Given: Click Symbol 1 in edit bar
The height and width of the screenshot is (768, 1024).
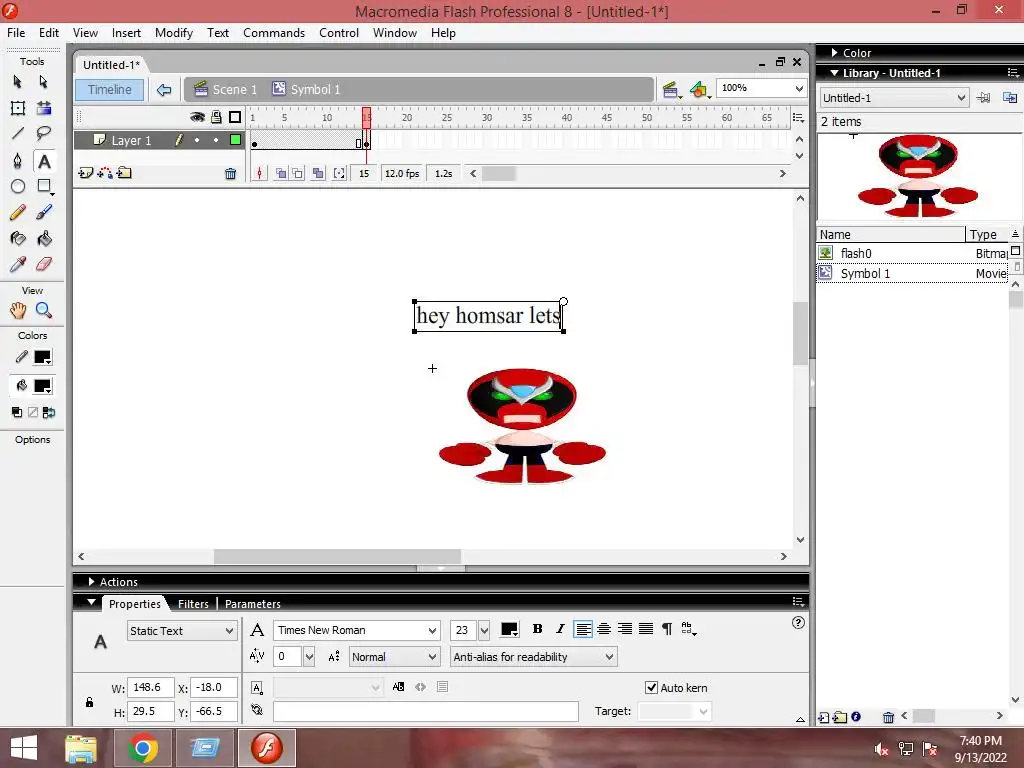Looking at the screenshot, I should pyautogui.click(x=307, y=89).
